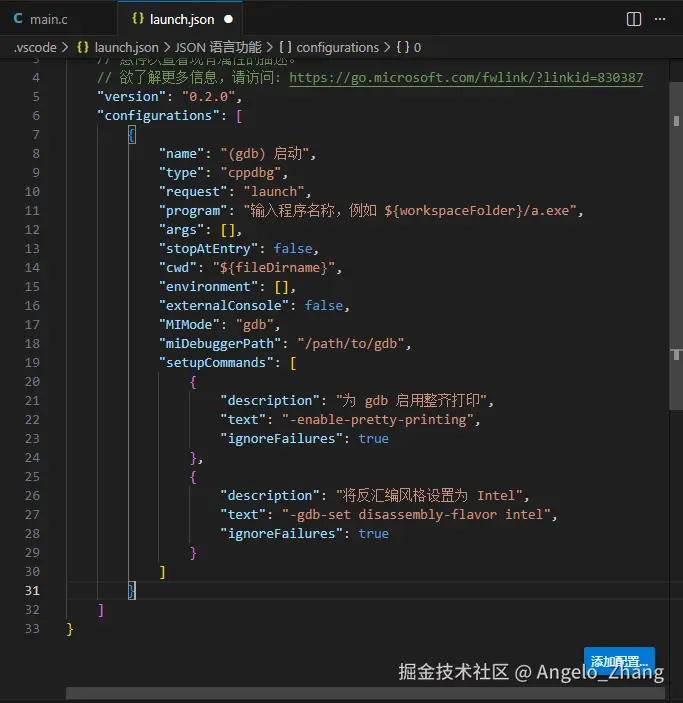Click ignoreFailures true on line 23
Image resolution: width=683 pixels, height=703 pixels.
pyautogui.click(x=373, y=438)
